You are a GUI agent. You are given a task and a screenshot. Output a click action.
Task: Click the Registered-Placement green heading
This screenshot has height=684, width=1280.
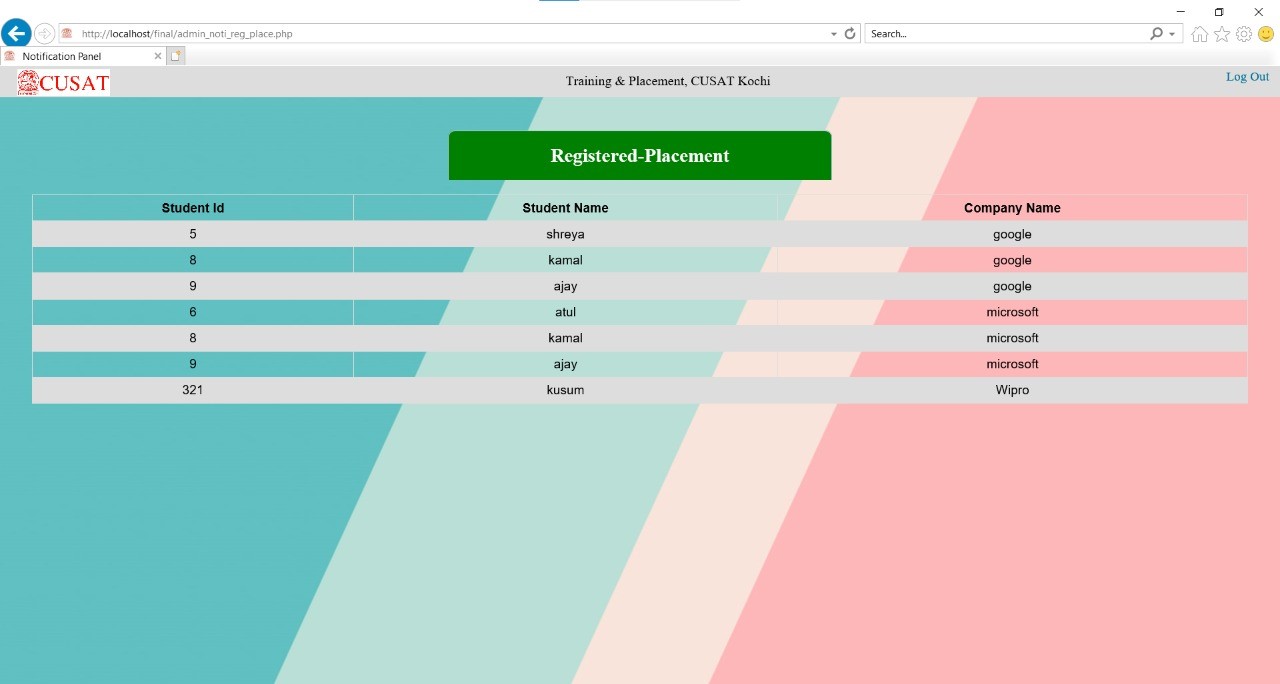click(x=640, y=155)
